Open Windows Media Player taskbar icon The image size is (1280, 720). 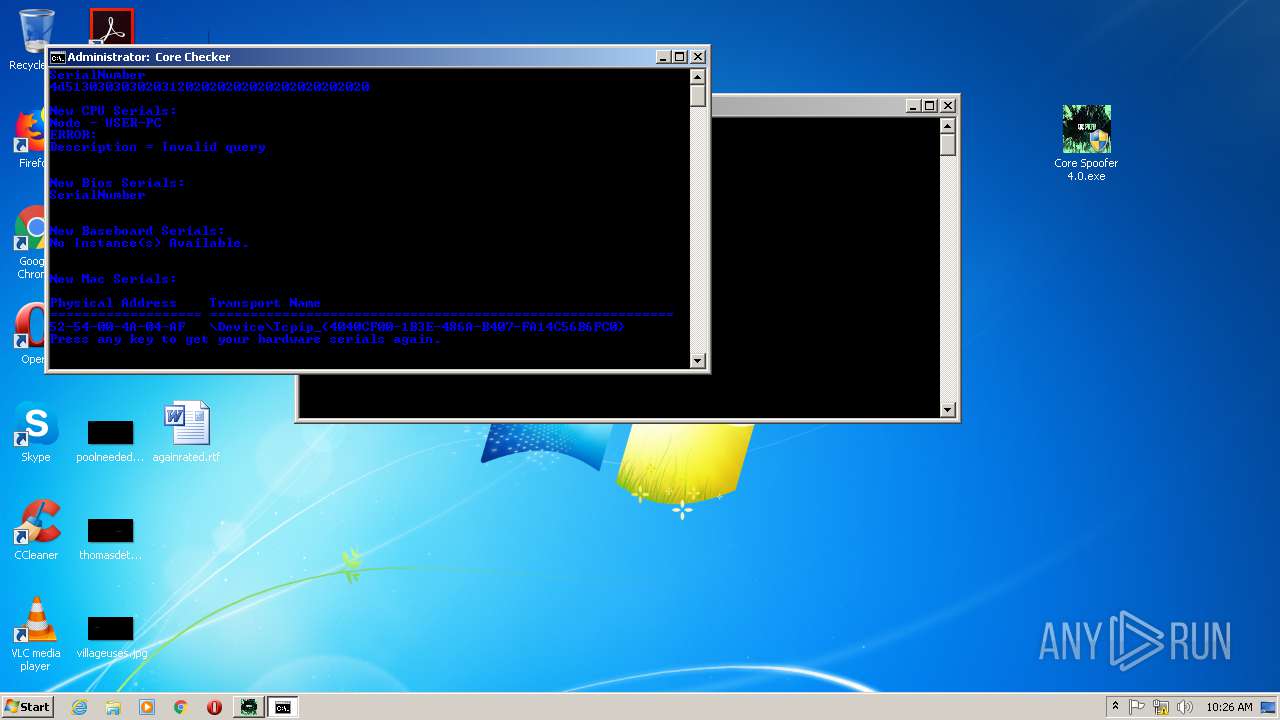click(147, 707)
